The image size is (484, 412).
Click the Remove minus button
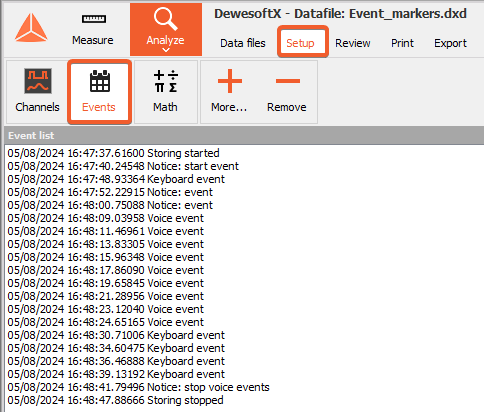pyautogui.click(x=287, y=92)
